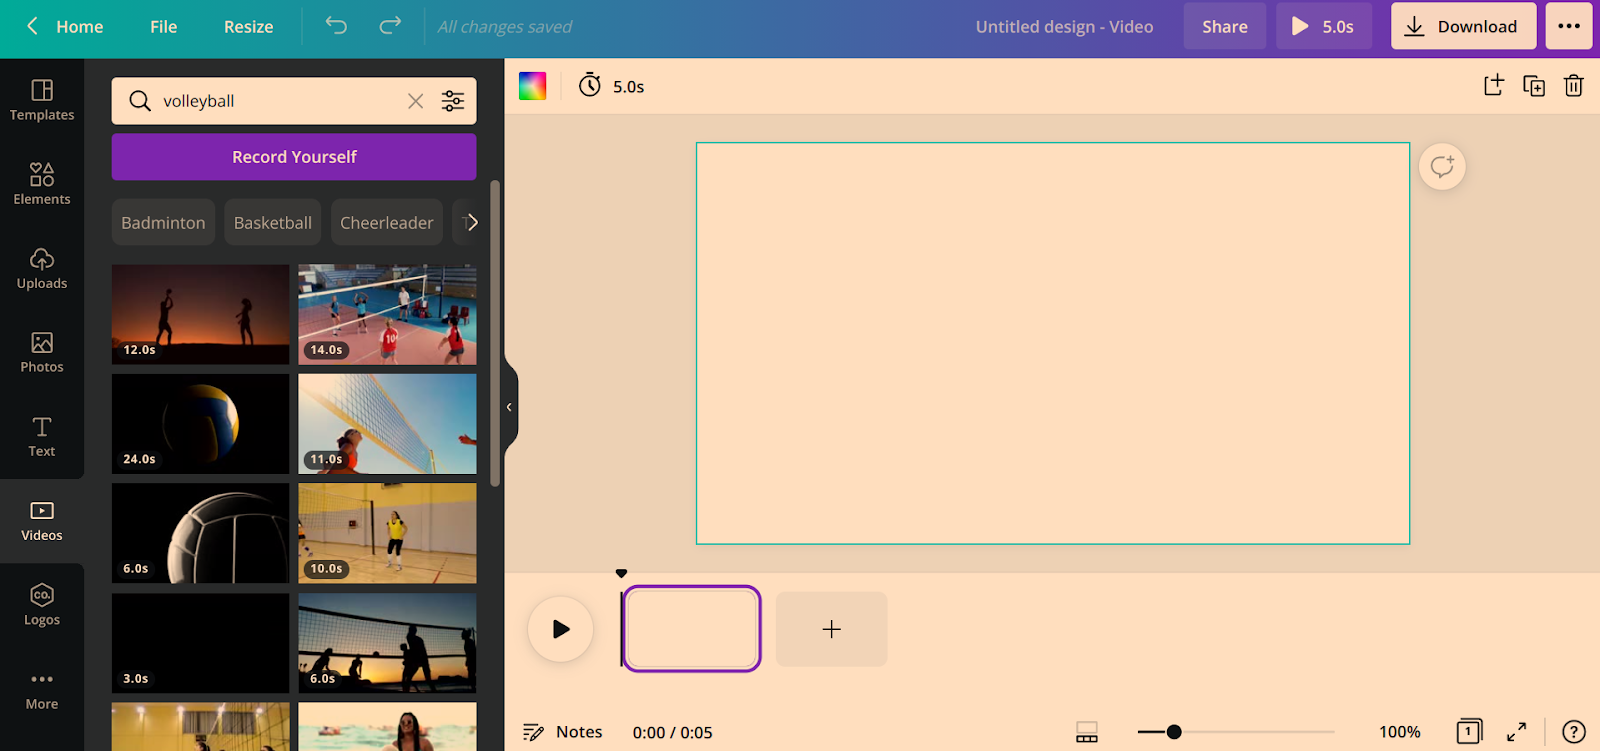Toggle the timeline view icon
The width and height of the screenshot is (1600, 751).
pos(1087,732)
